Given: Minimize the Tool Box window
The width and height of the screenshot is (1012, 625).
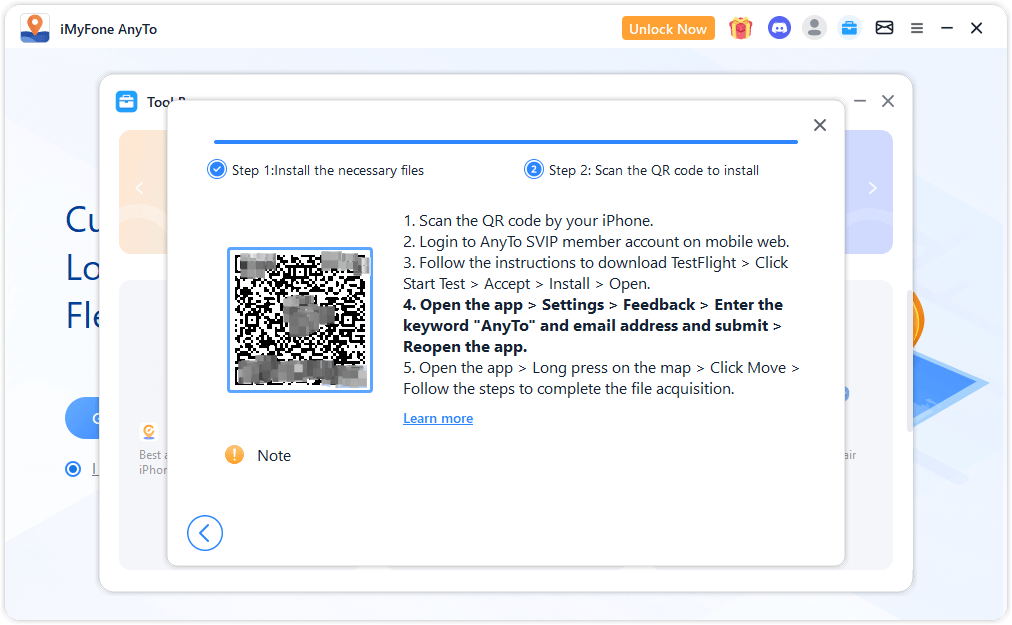Looking at the screenshot, I should tap(860, 101).
